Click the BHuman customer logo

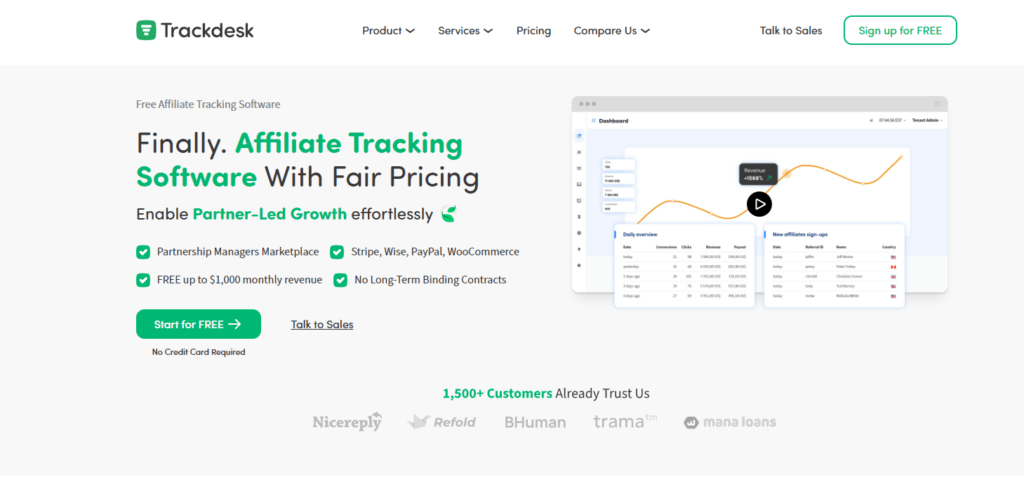point(535,422)
